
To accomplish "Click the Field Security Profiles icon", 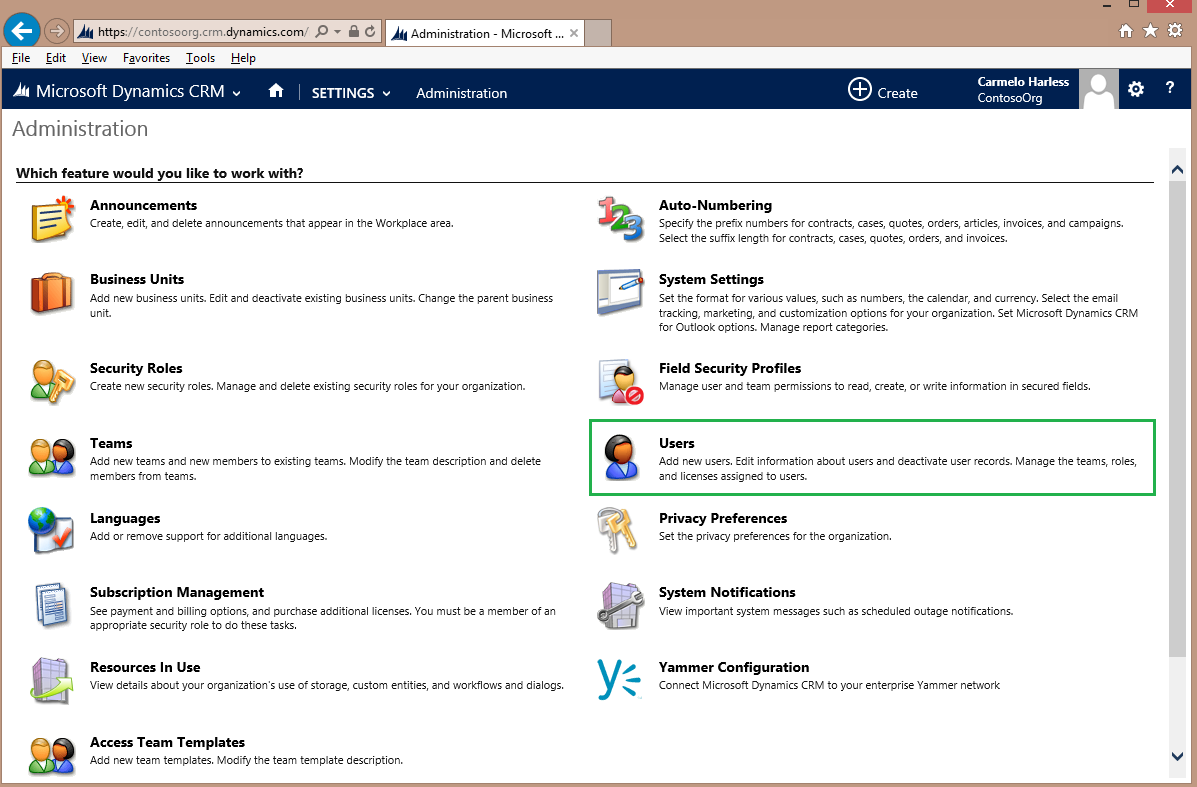I will 620,382.
